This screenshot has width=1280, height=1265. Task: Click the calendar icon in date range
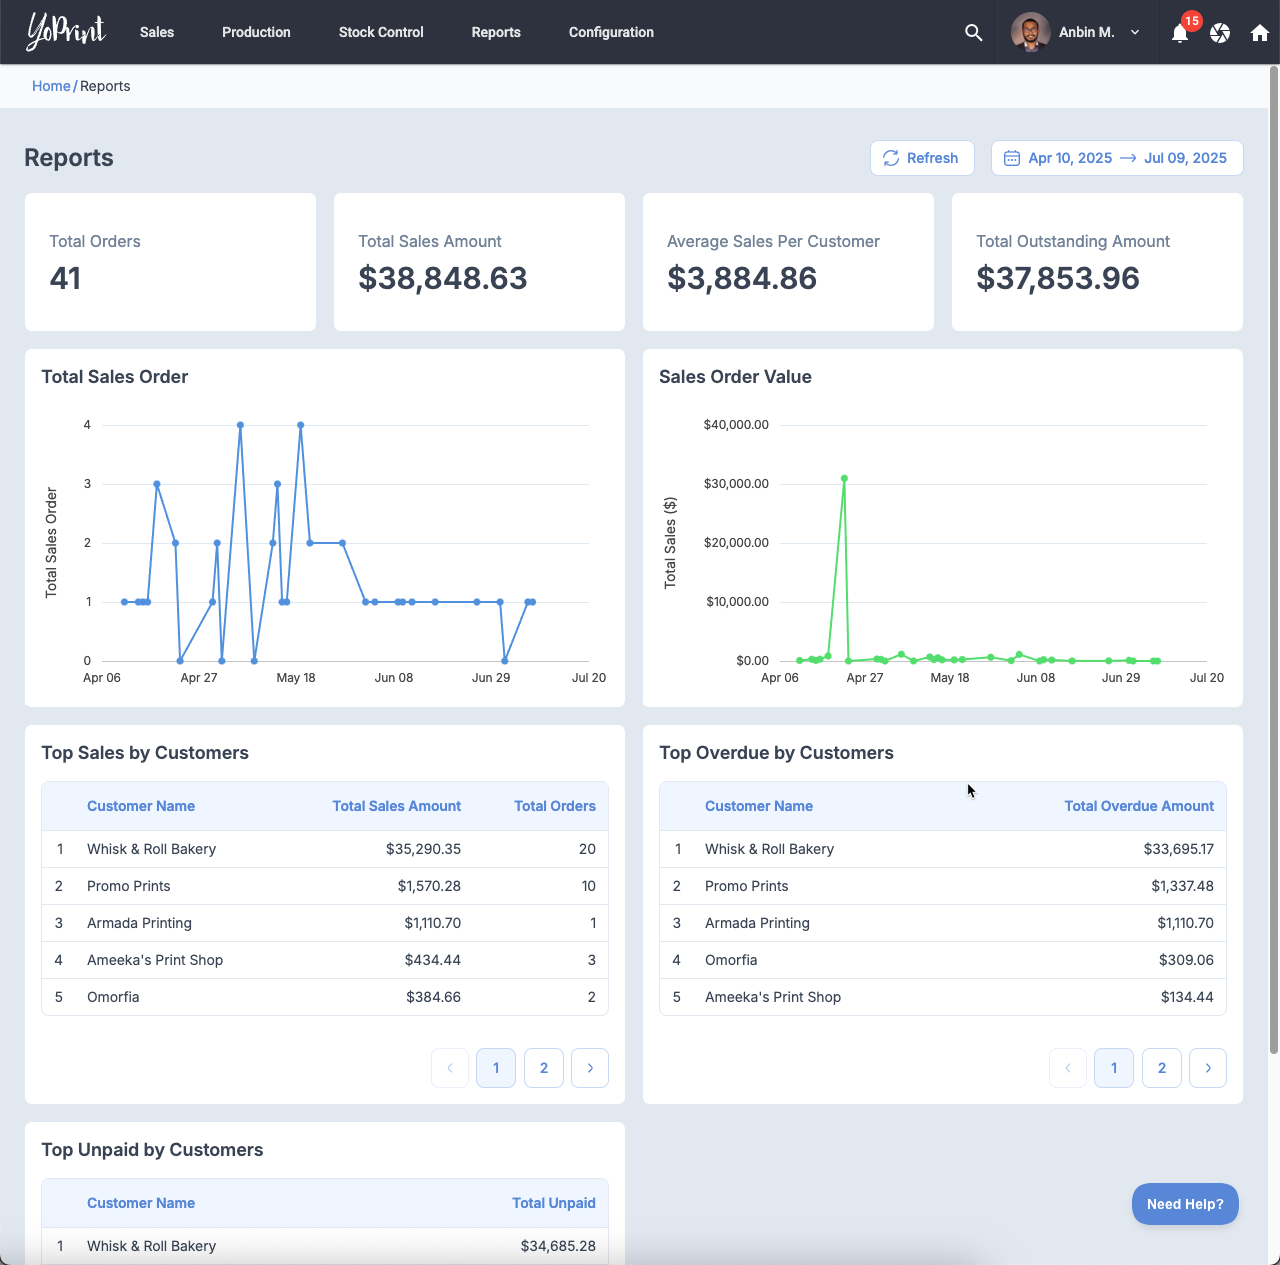(x=1012, y=158)
